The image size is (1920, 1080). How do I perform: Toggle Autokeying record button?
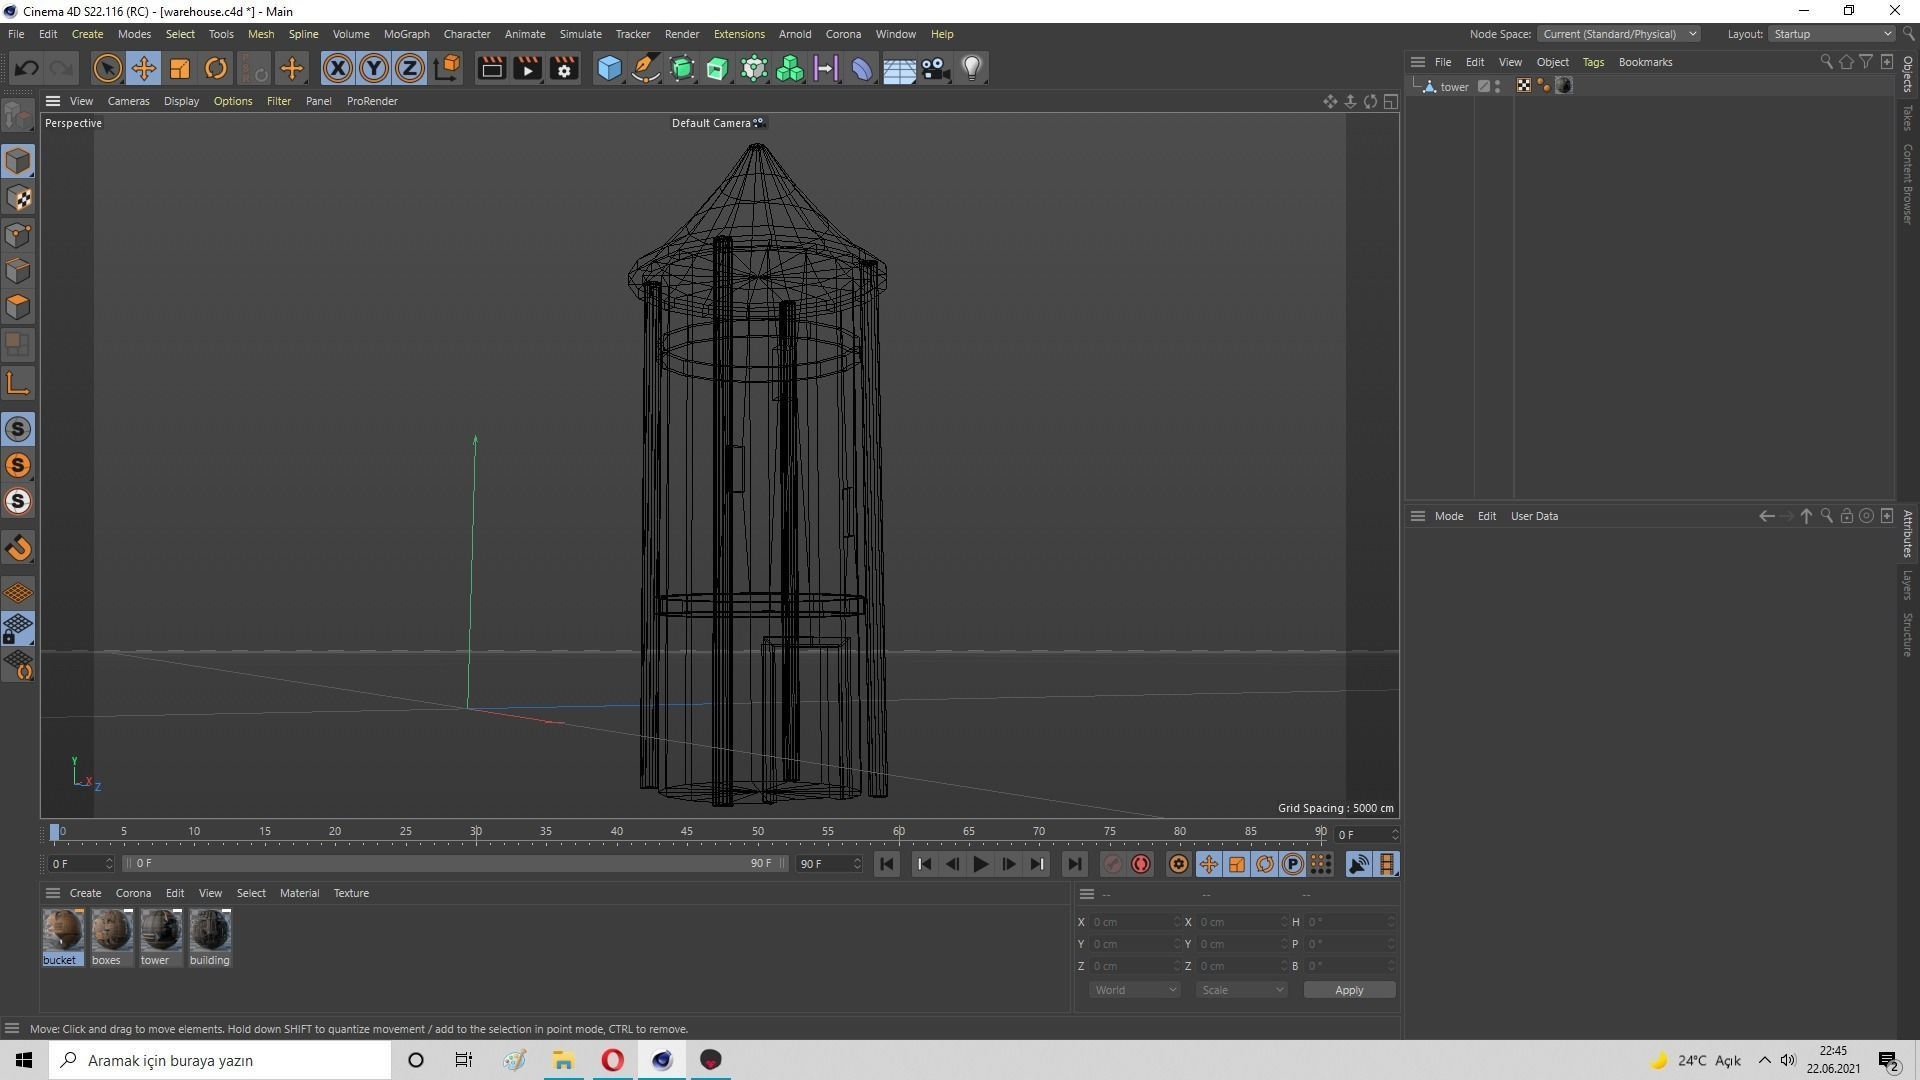(1141, 864)
